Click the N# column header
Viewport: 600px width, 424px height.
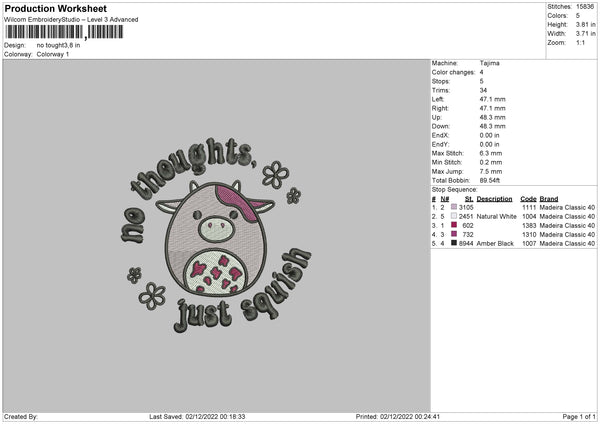coord(444,199)
